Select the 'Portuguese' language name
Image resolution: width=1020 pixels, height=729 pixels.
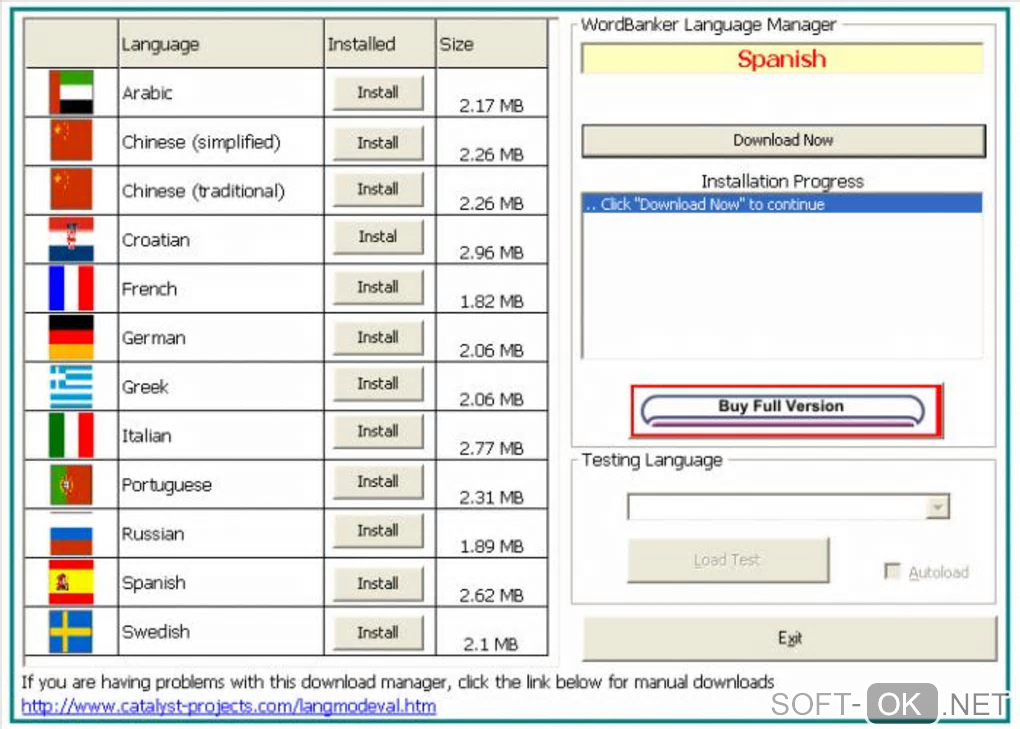tap(167, 485)
